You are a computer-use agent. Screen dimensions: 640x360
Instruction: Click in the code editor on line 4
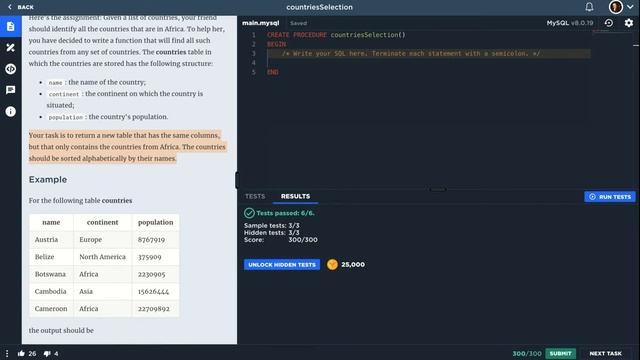(429, 63)
